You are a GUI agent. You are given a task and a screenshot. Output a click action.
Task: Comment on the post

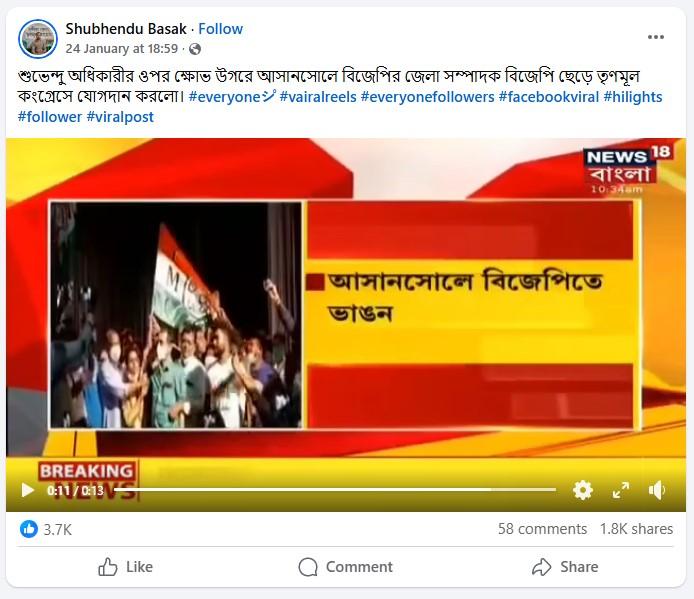click(346, 567)
